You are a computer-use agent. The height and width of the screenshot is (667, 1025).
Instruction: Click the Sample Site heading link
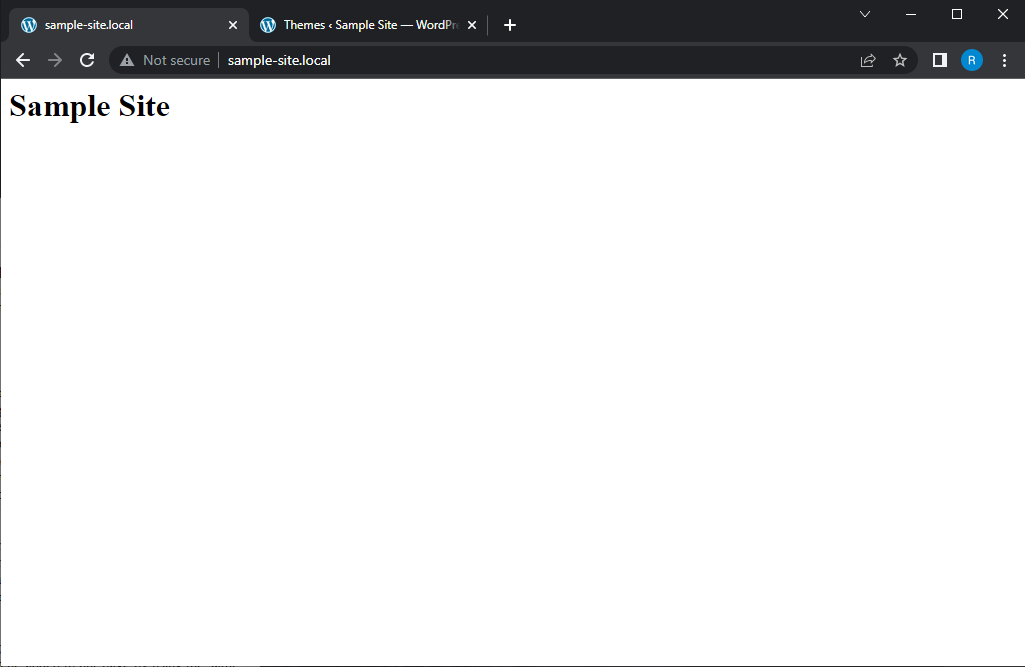[x=90, y=106]
